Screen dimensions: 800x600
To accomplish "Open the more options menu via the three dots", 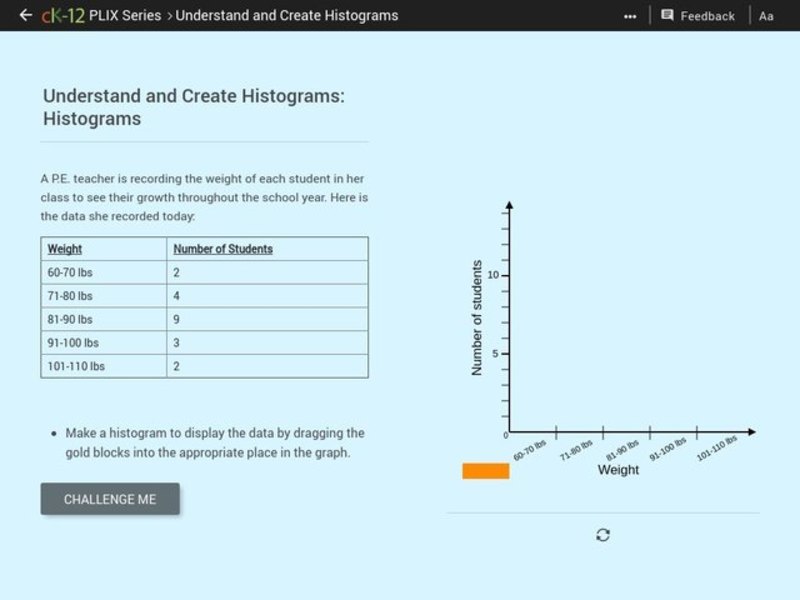I will point(629,15).
